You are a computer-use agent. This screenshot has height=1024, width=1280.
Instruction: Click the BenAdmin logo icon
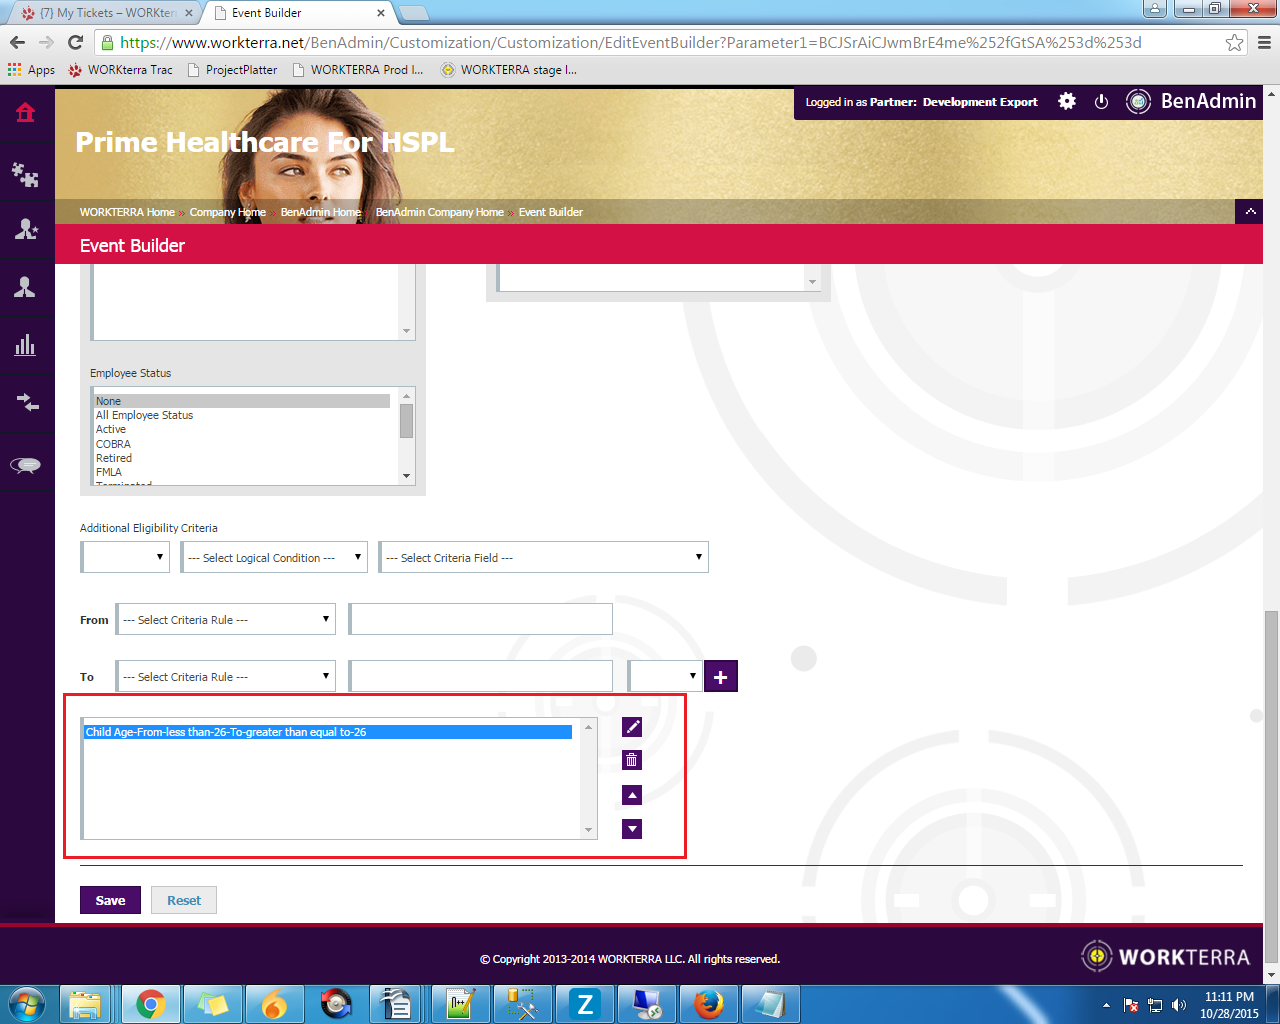pyautogui.click(x=1138, y=101)
